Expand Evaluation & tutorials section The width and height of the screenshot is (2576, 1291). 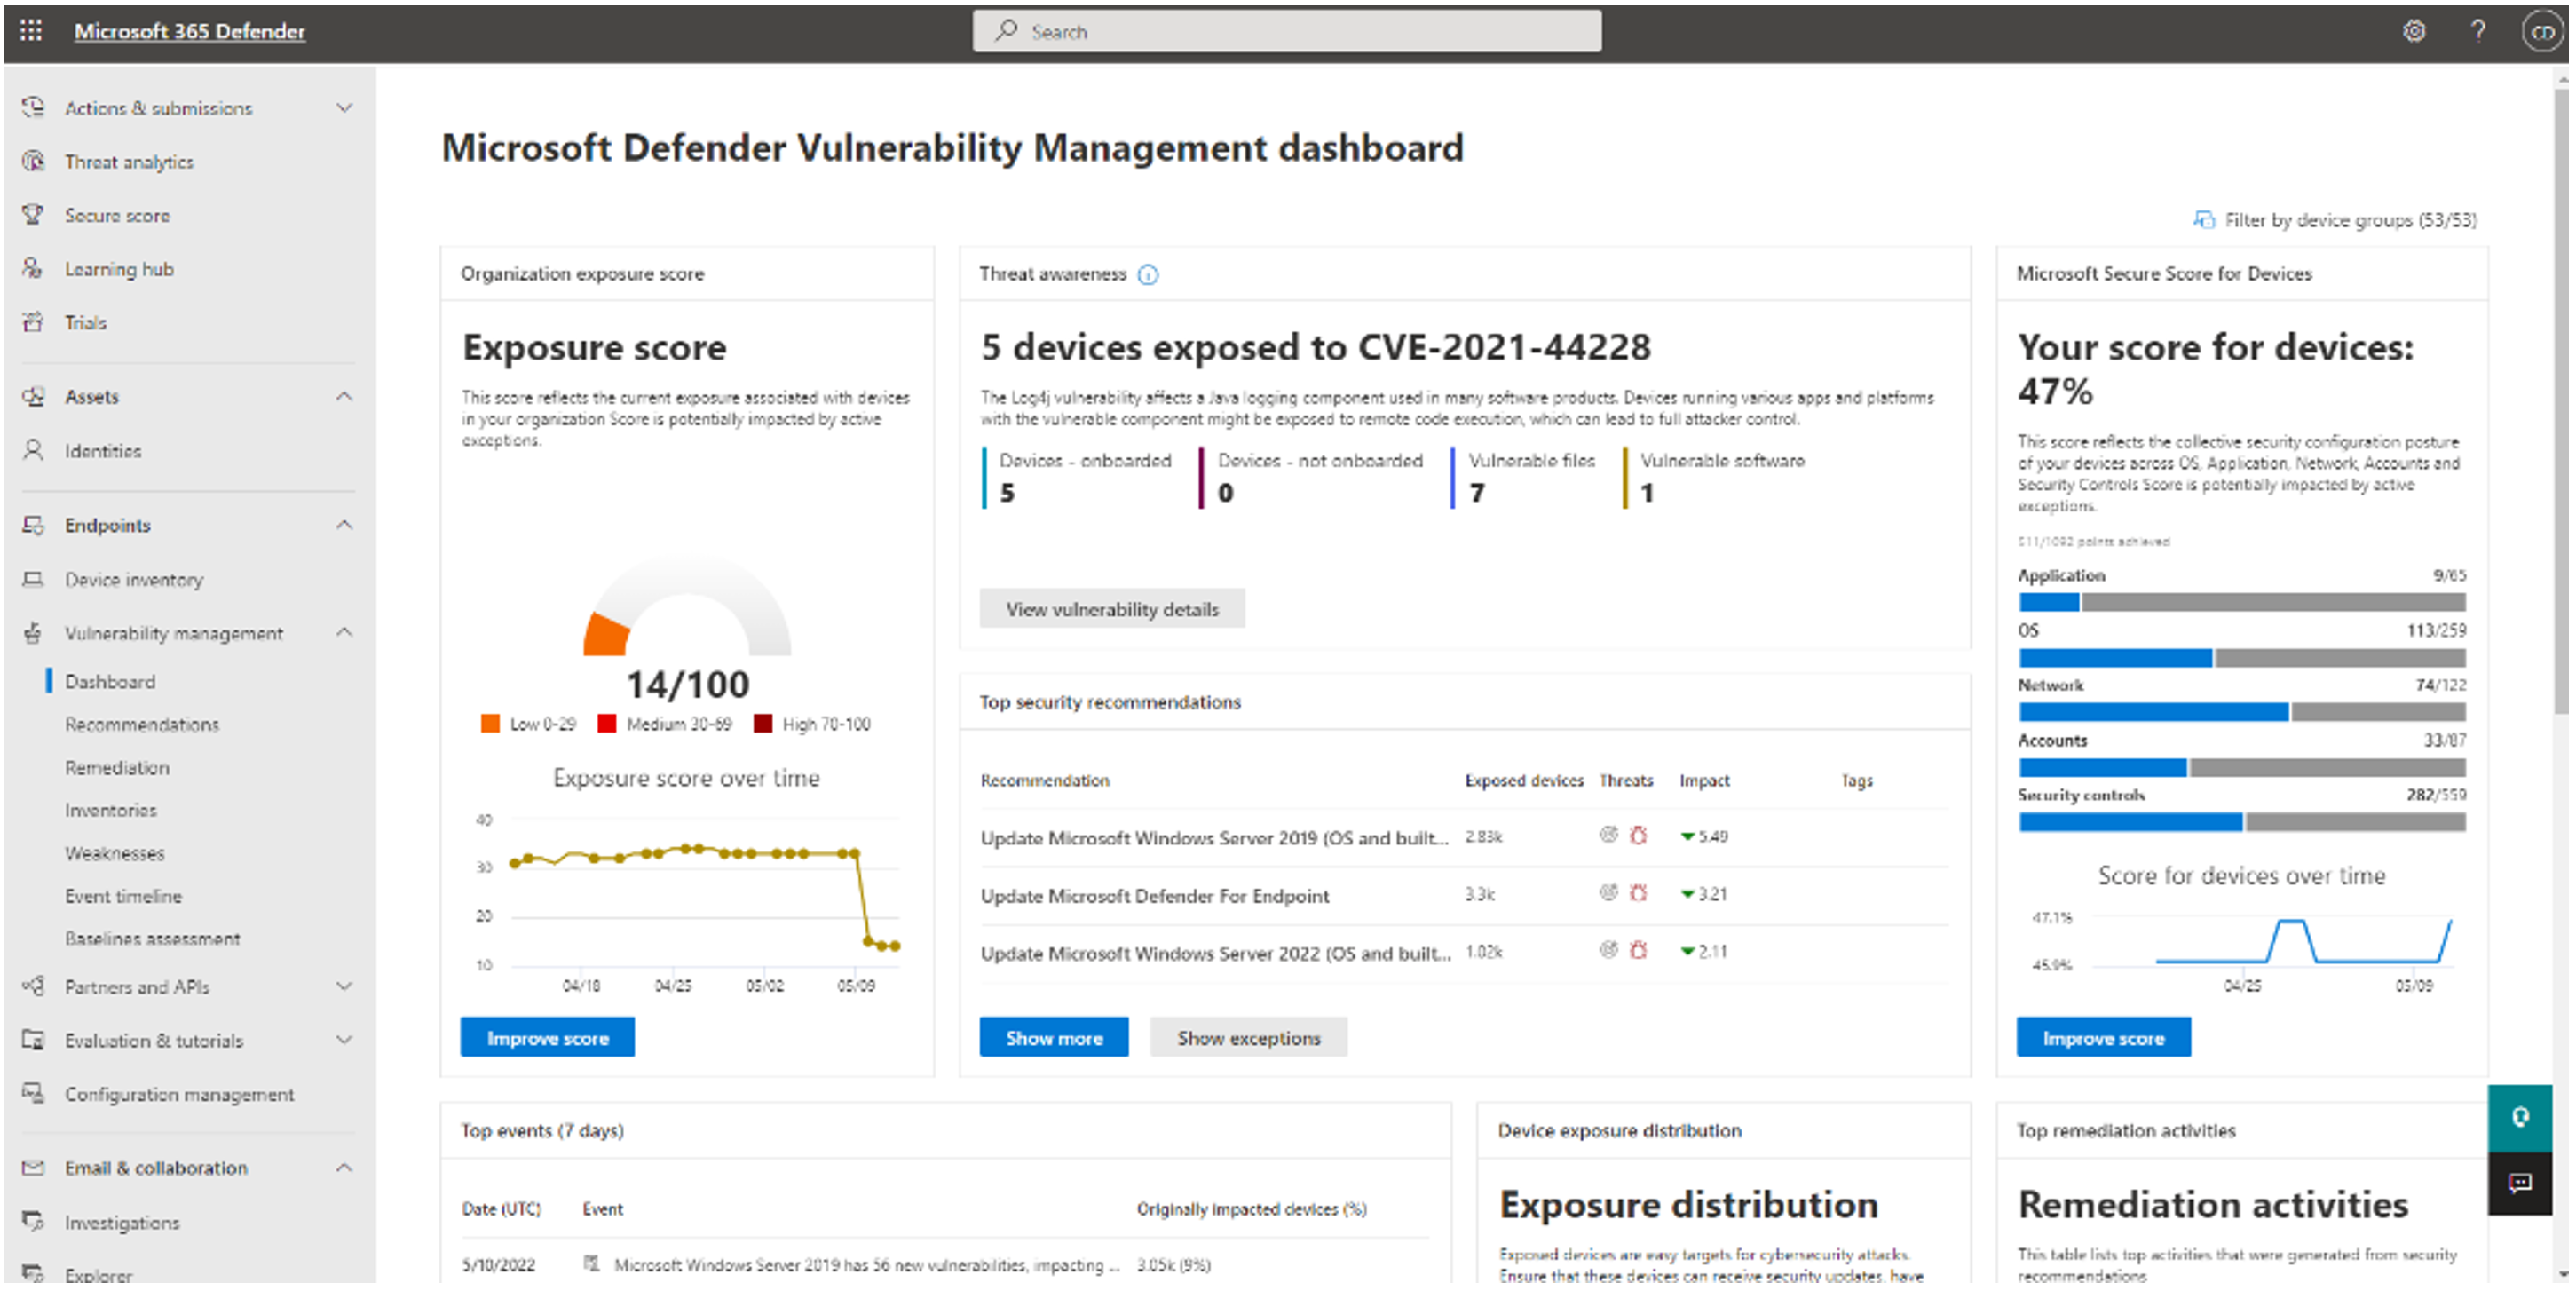click(344, 1040)
